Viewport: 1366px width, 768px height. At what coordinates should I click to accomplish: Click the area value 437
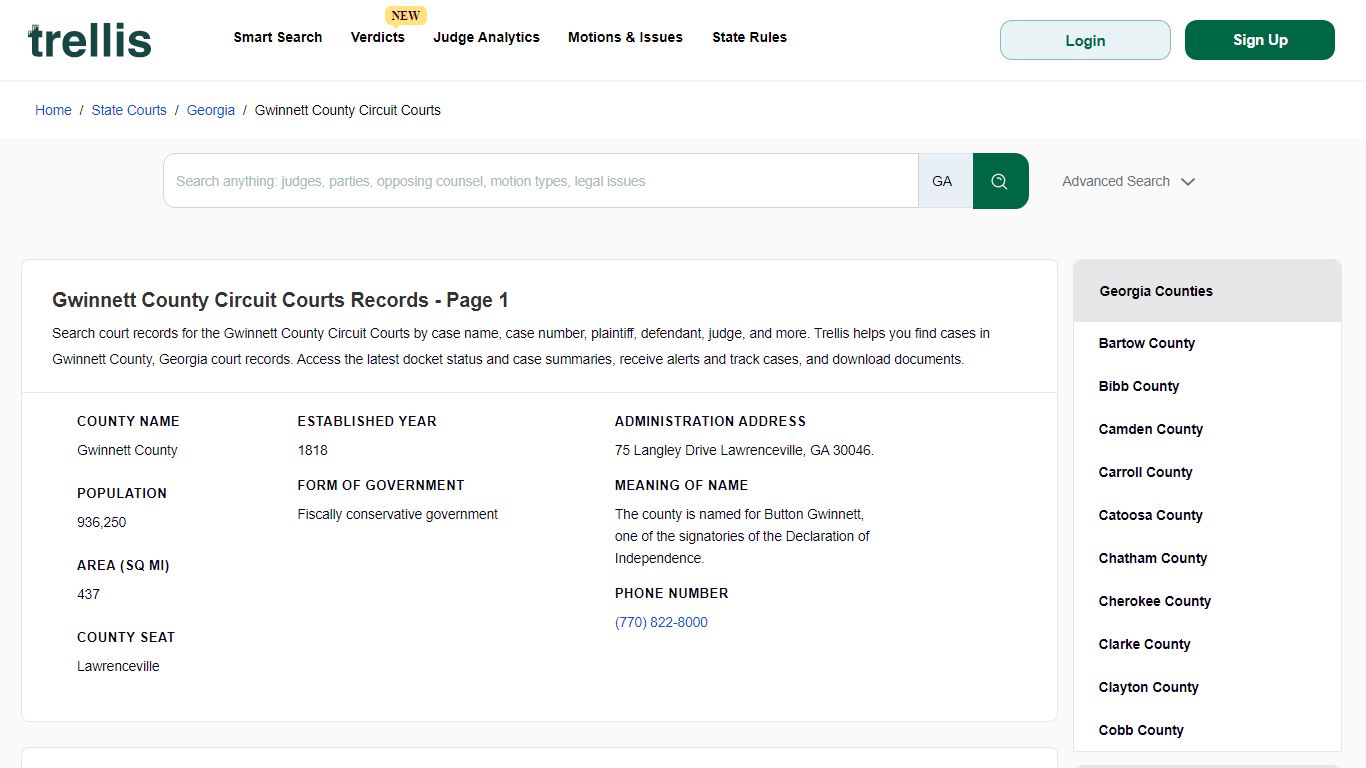click(89, 594)
